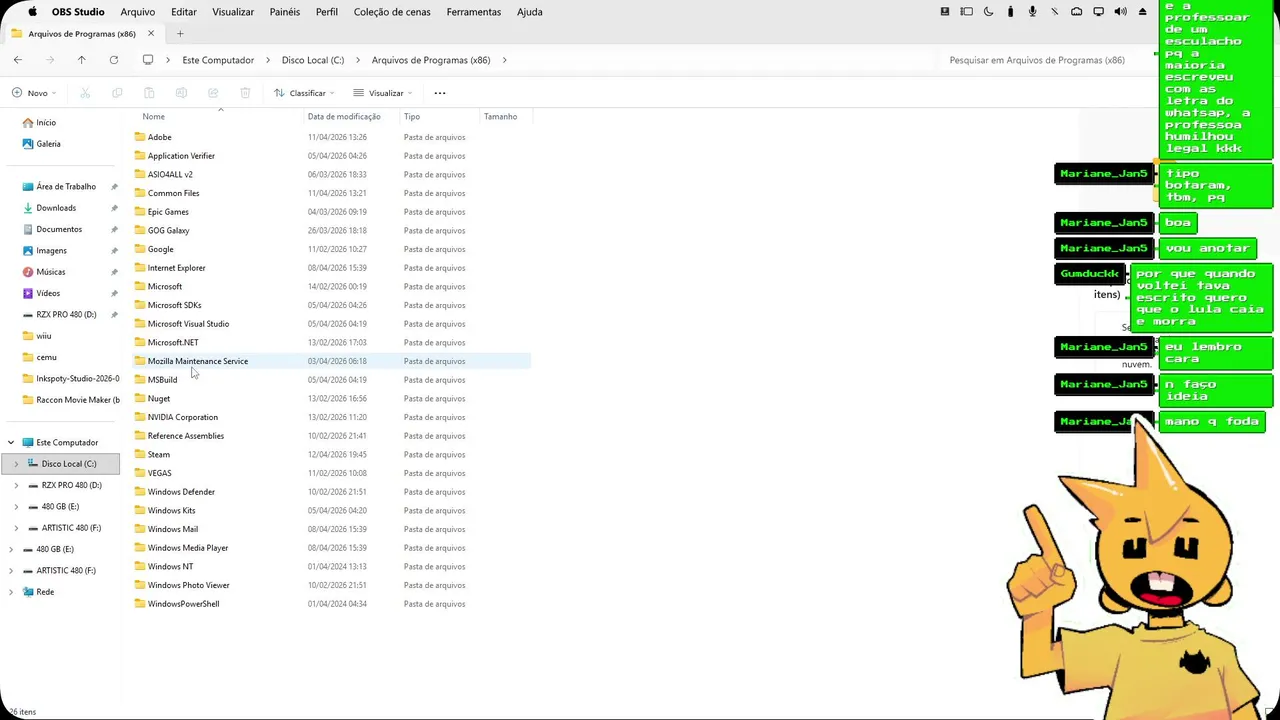Click the Copy toolbar icon

(117, 93)
